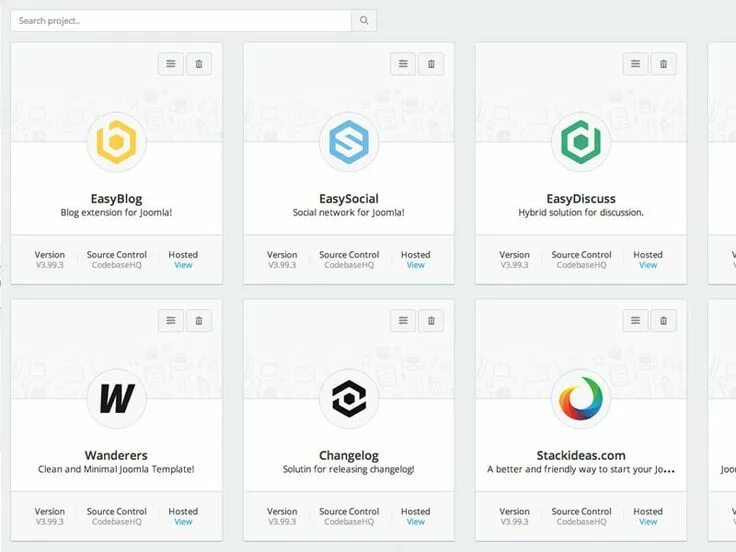The width and height of the screenshot is (736, 552).
Task: Select the Stackideas.com project title
Action: tap(581, 455)
